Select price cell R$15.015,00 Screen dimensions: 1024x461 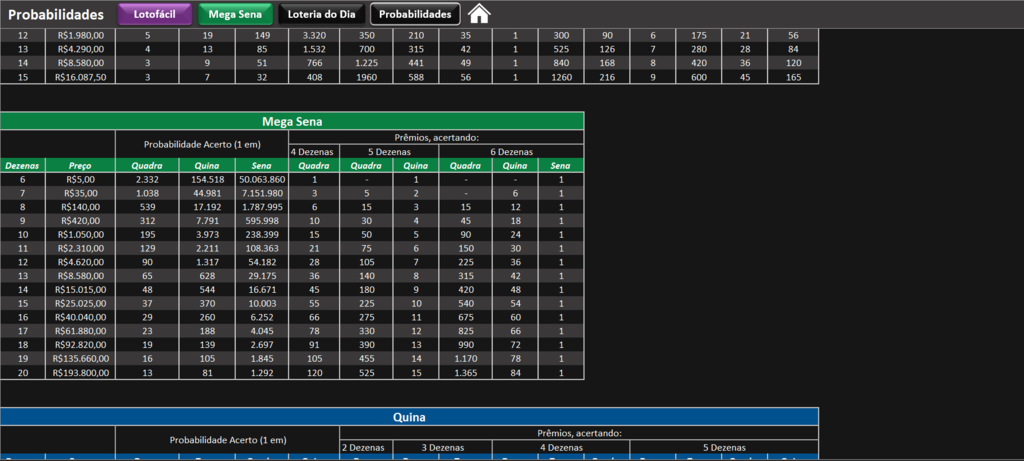[x=81, y=290]
